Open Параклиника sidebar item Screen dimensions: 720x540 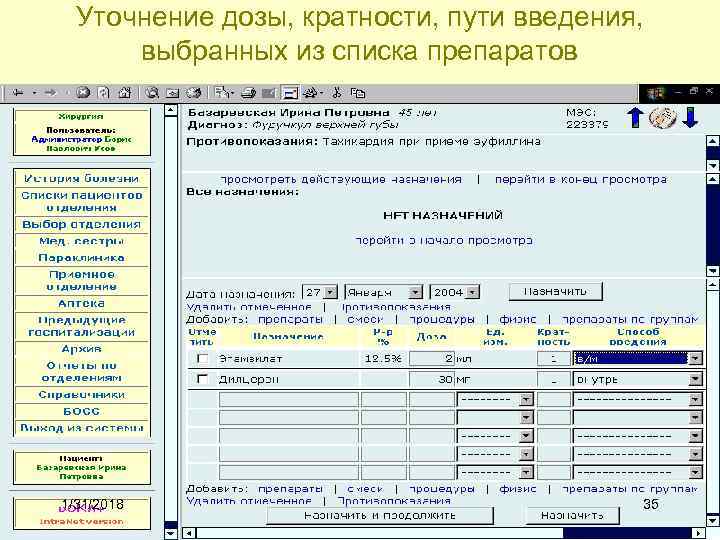click(82, 258)
